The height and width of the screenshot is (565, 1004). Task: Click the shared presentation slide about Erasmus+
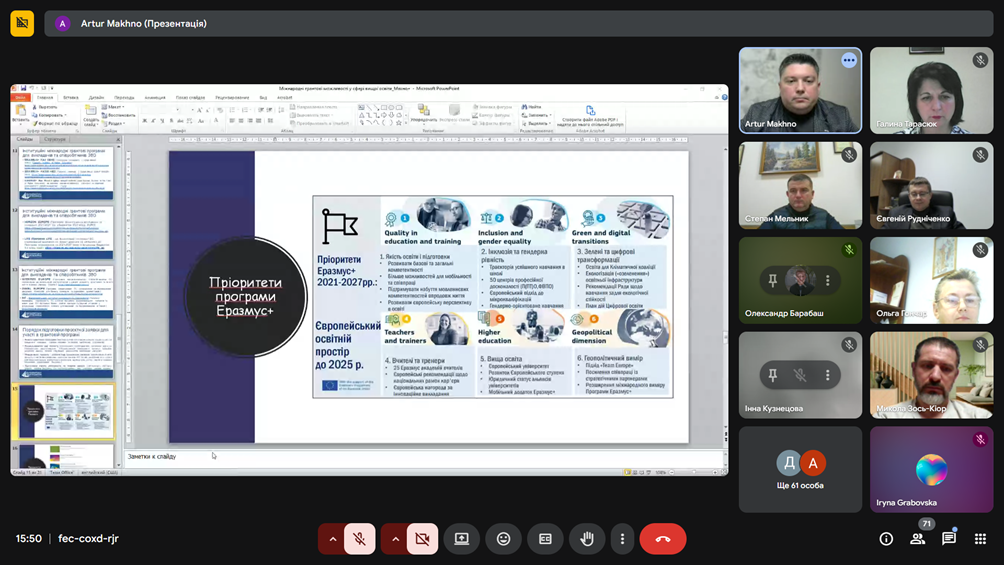(x=428, y=296)
